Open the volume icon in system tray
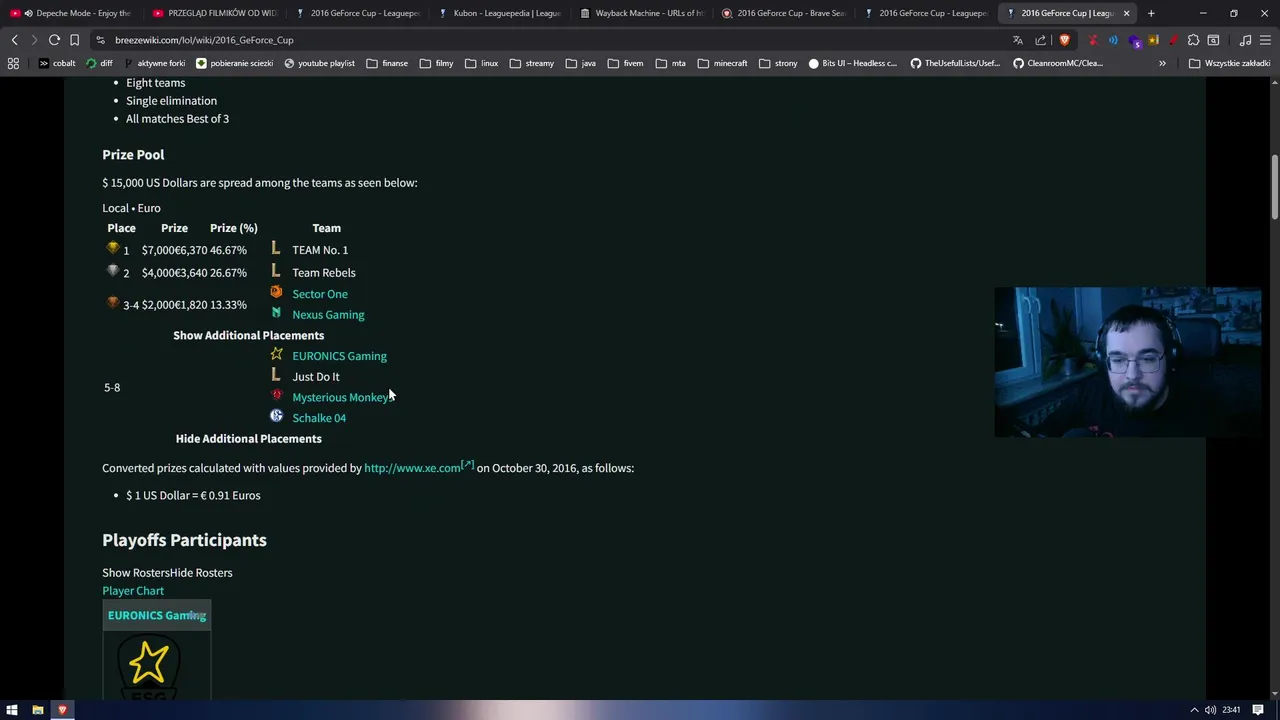 (1211, 710)
